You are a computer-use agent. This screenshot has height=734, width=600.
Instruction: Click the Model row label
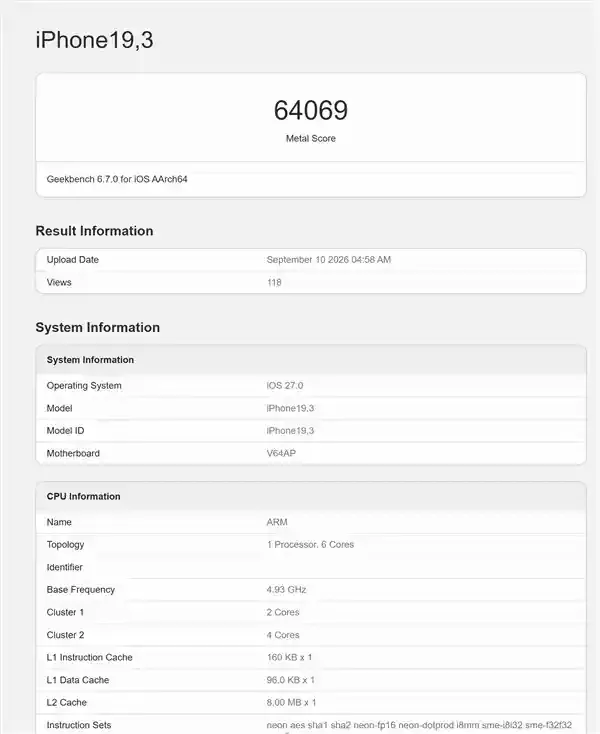tap(59, 408)
